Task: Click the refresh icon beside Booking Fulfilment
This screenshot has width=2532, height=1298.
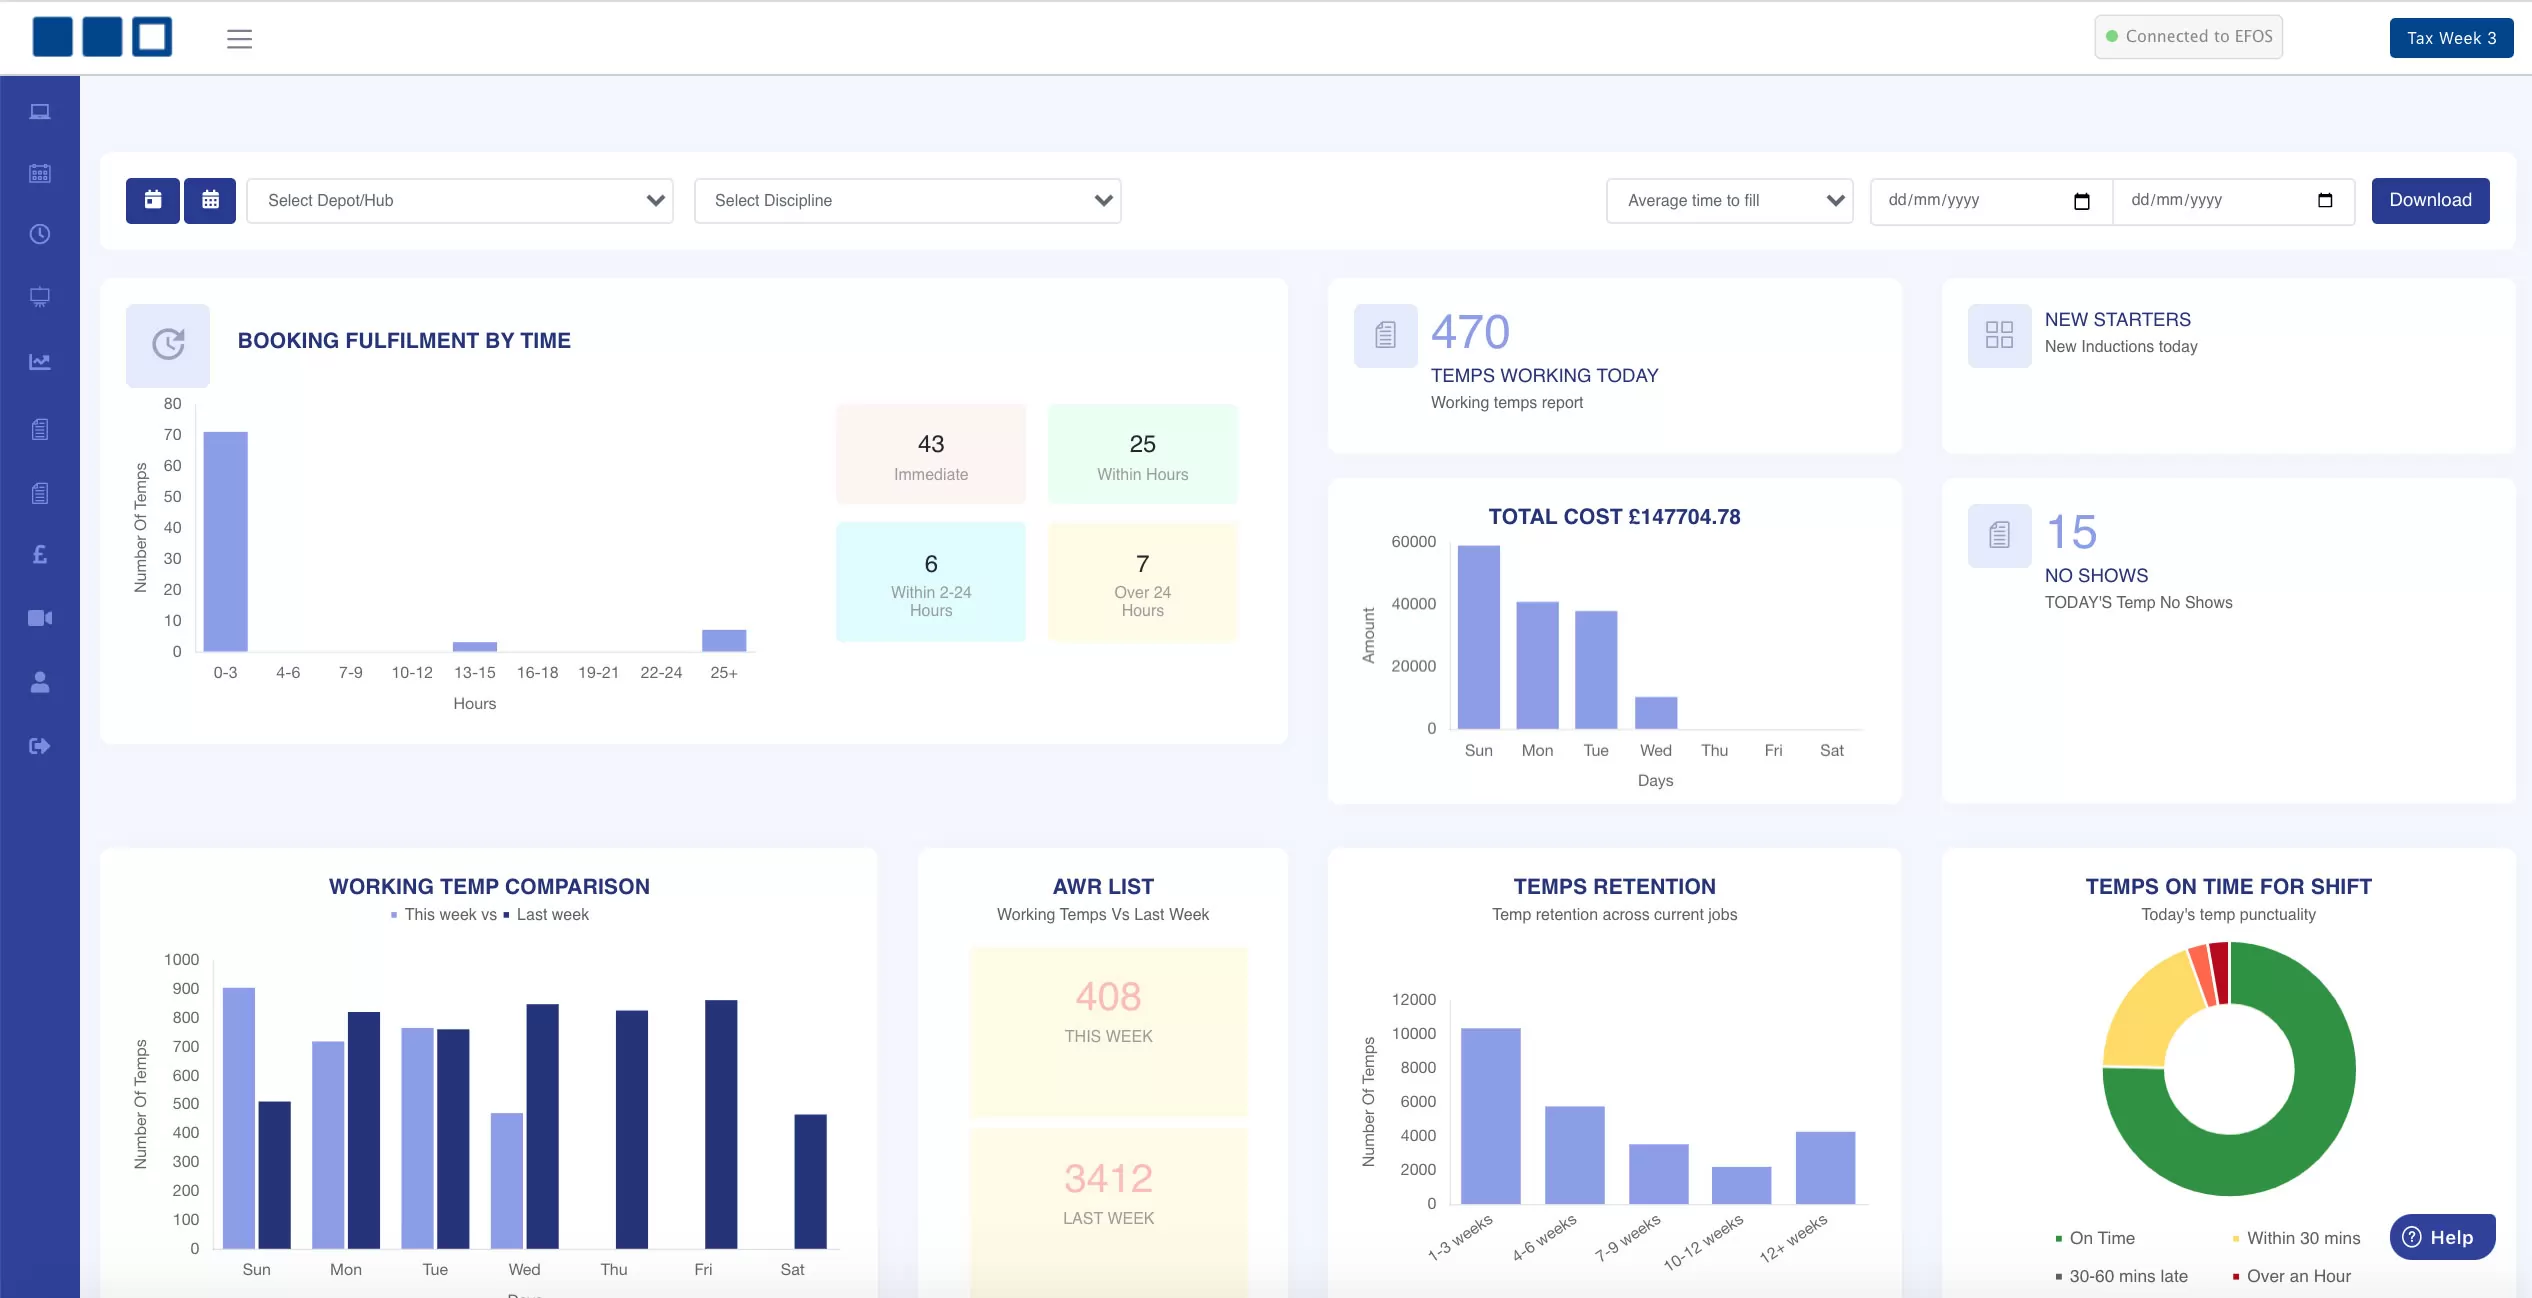Action: pos(167,343)
